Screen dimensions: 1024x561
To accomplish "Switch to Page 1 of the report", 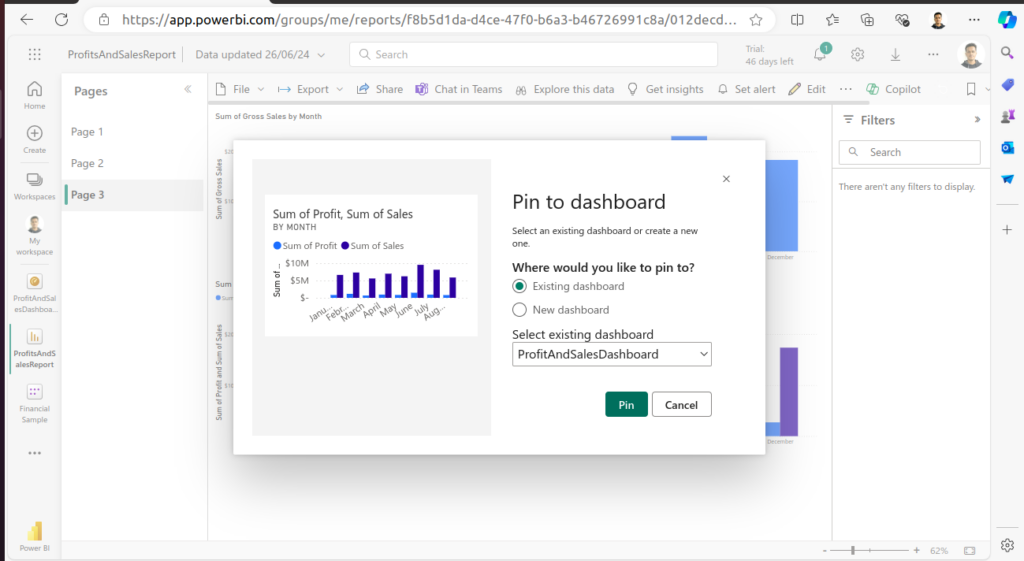I will [x=87, y=132].
